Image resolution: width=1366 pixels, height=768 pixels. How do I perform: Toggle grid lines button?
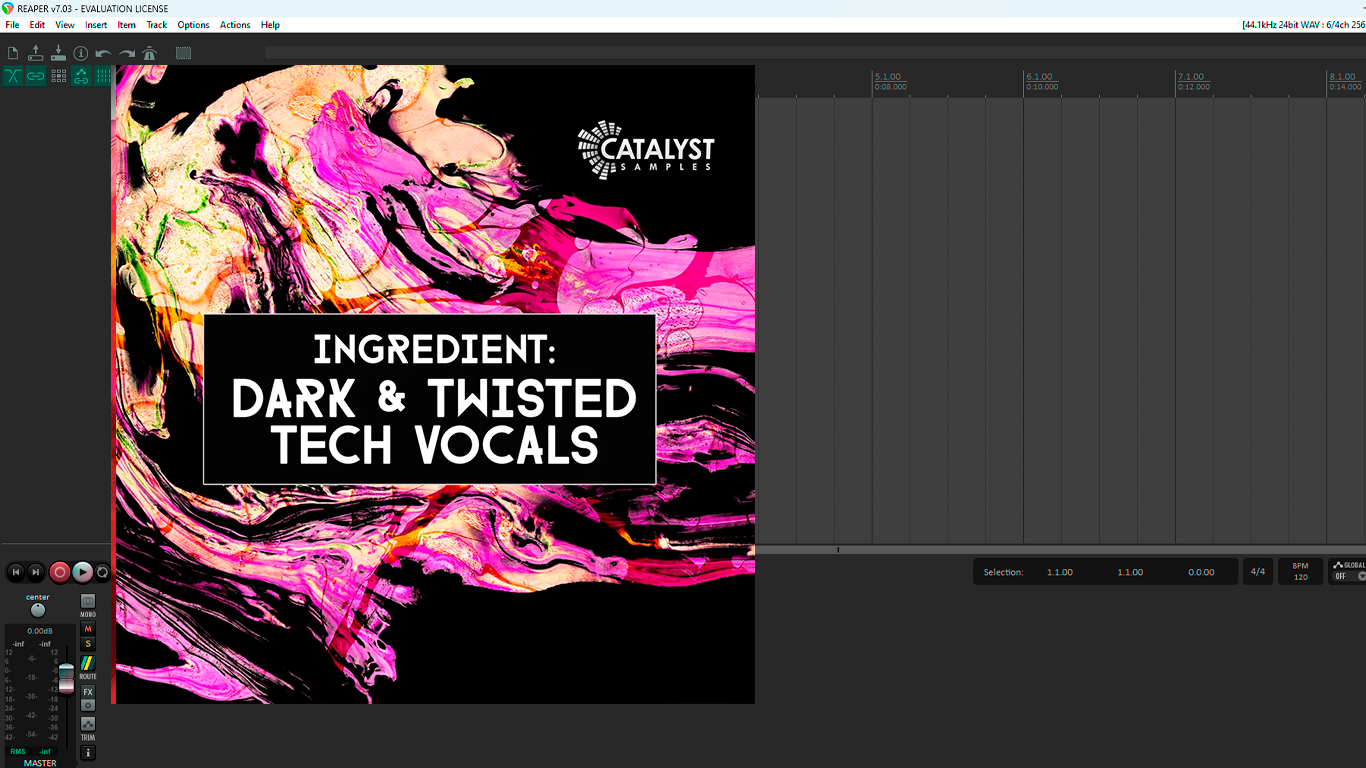pos(103,76)
